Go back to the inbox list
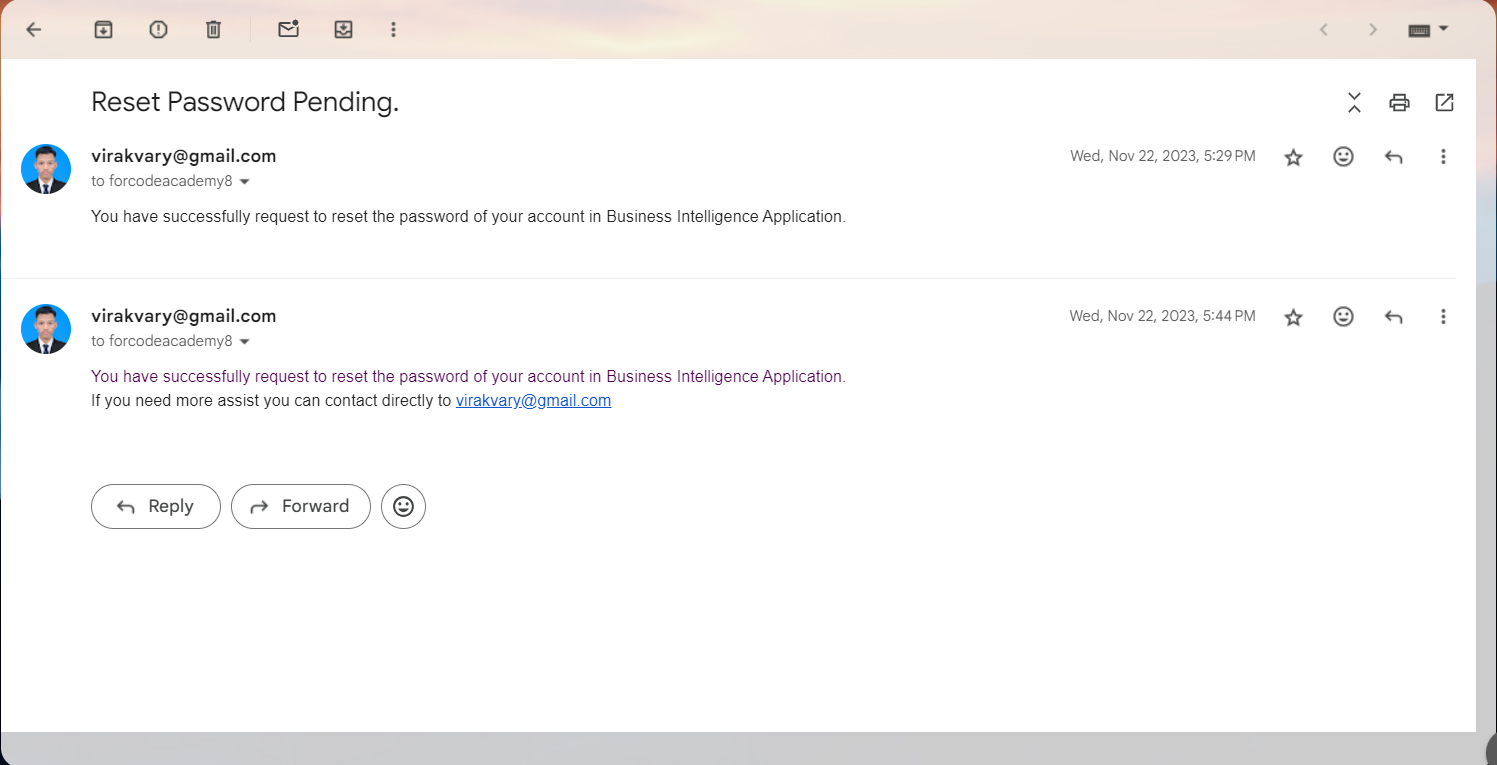This screenshot has height=765, width=1497. pos(34,30)
